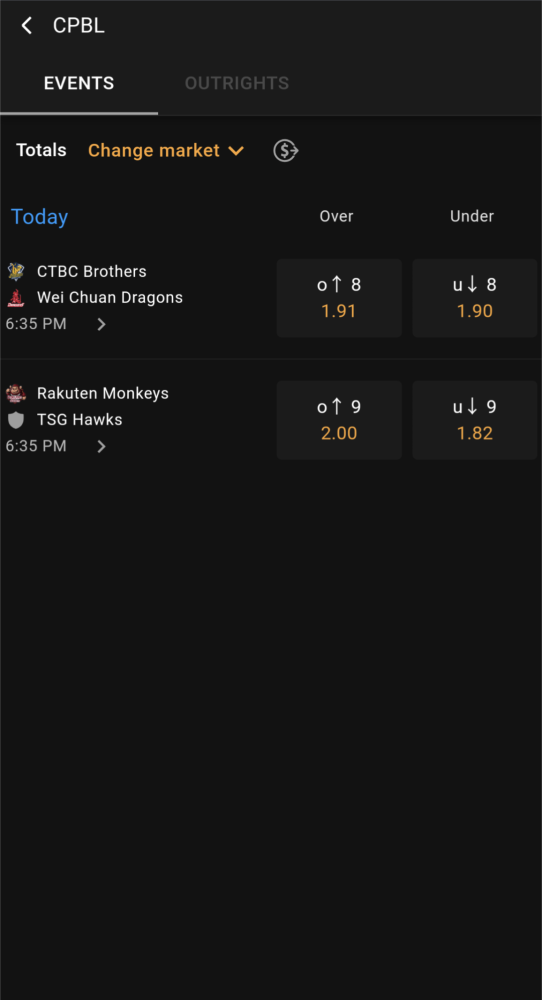Tap the Wei Chuan Dragons team logo
The height and width of the screenshot is (1000, 542).
tap(16, 298)
